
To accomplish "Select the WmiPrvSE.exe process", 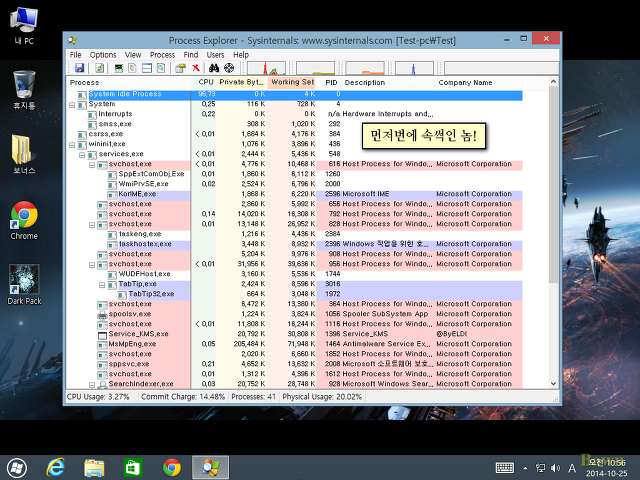I will point(294,184).
